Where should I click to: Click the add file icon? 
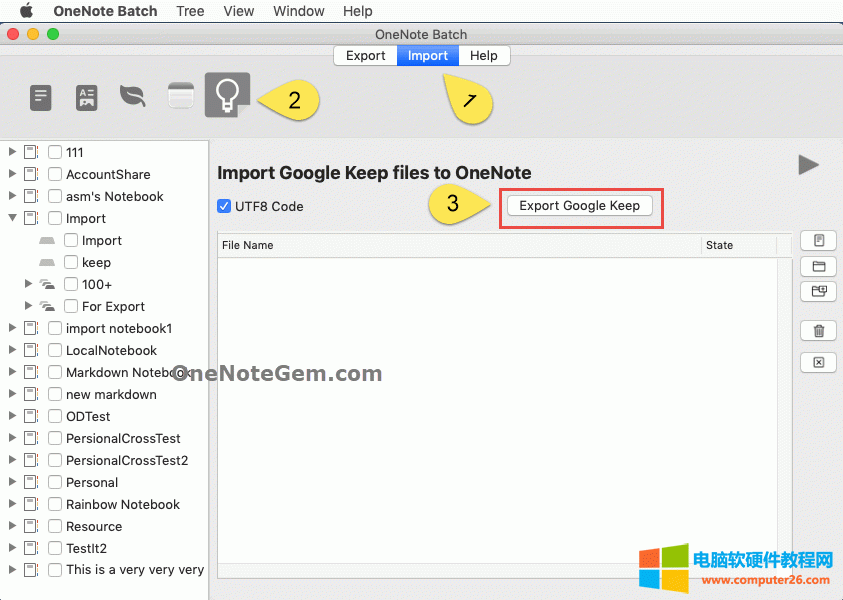pyautogui.click(x=818, y=240)
